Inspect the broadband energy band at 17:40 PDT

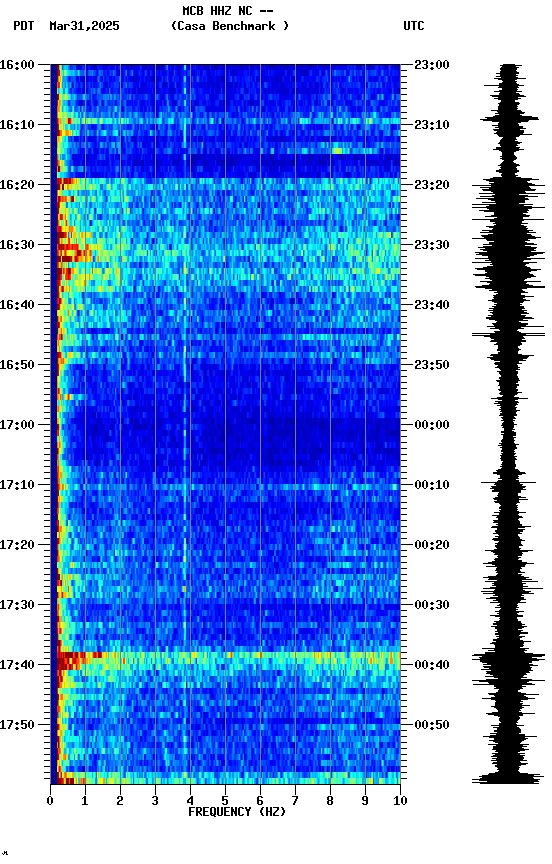(229, 661)
